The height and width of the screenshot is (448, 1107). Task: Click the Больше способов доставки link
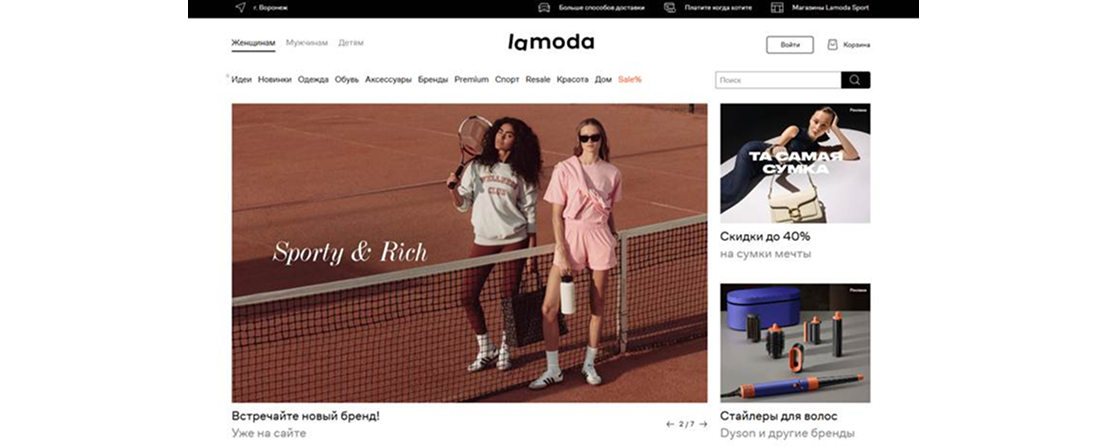point(602,8)
